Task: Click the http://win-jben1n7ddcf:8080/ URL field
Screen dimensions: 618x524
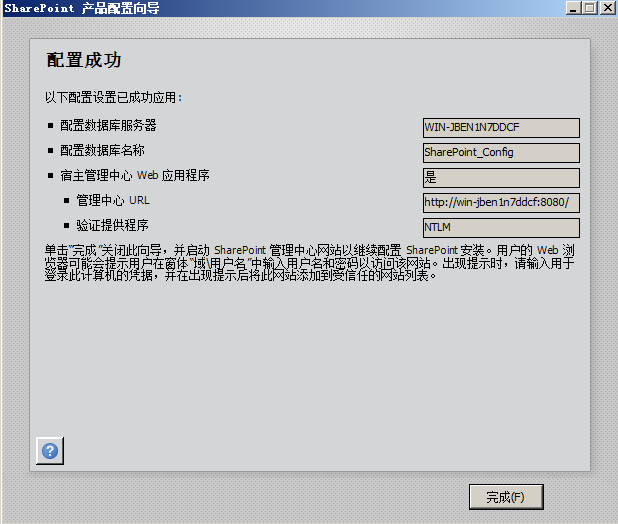Action: tap(501, 203)
